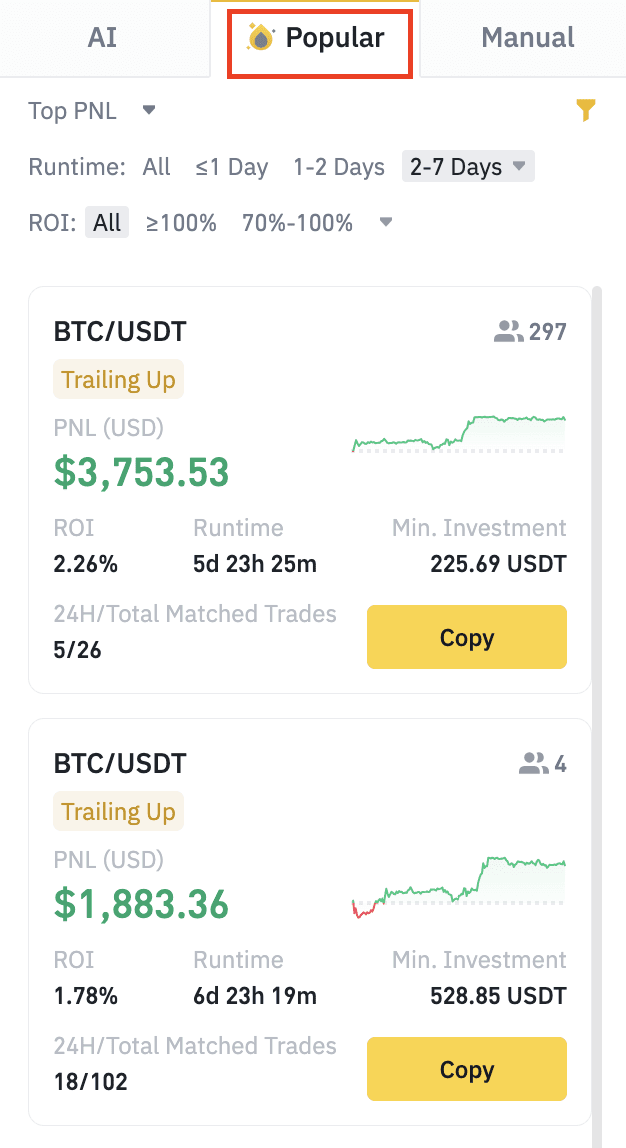Switch to the Manual tab
626x1148 pixels.
tap(527, 37)
